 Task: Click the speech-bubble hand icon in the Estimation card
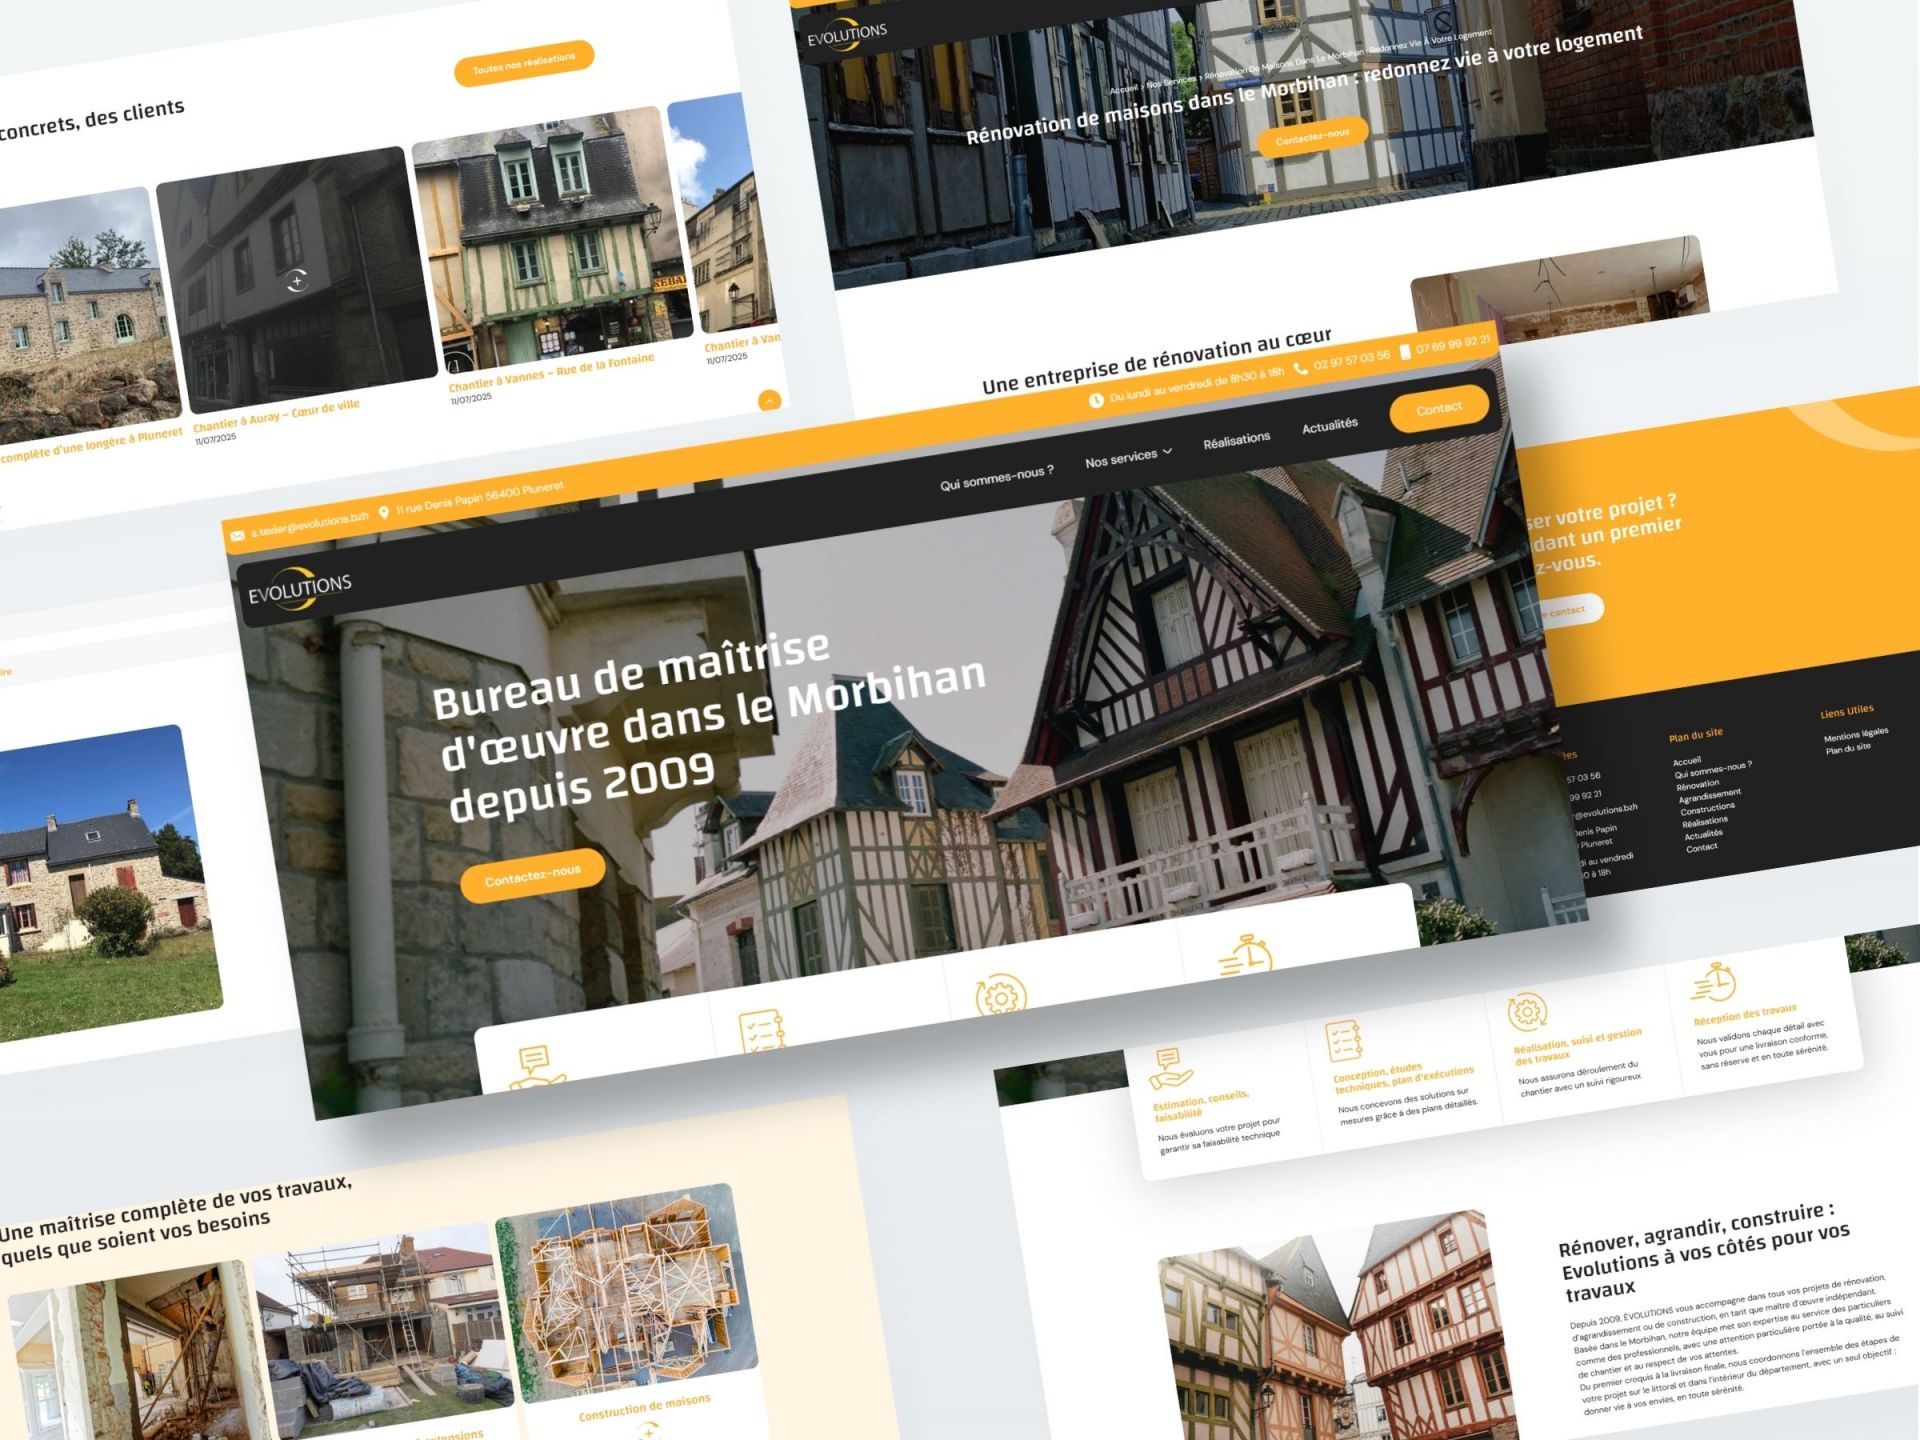[x=1169, y=1068]
